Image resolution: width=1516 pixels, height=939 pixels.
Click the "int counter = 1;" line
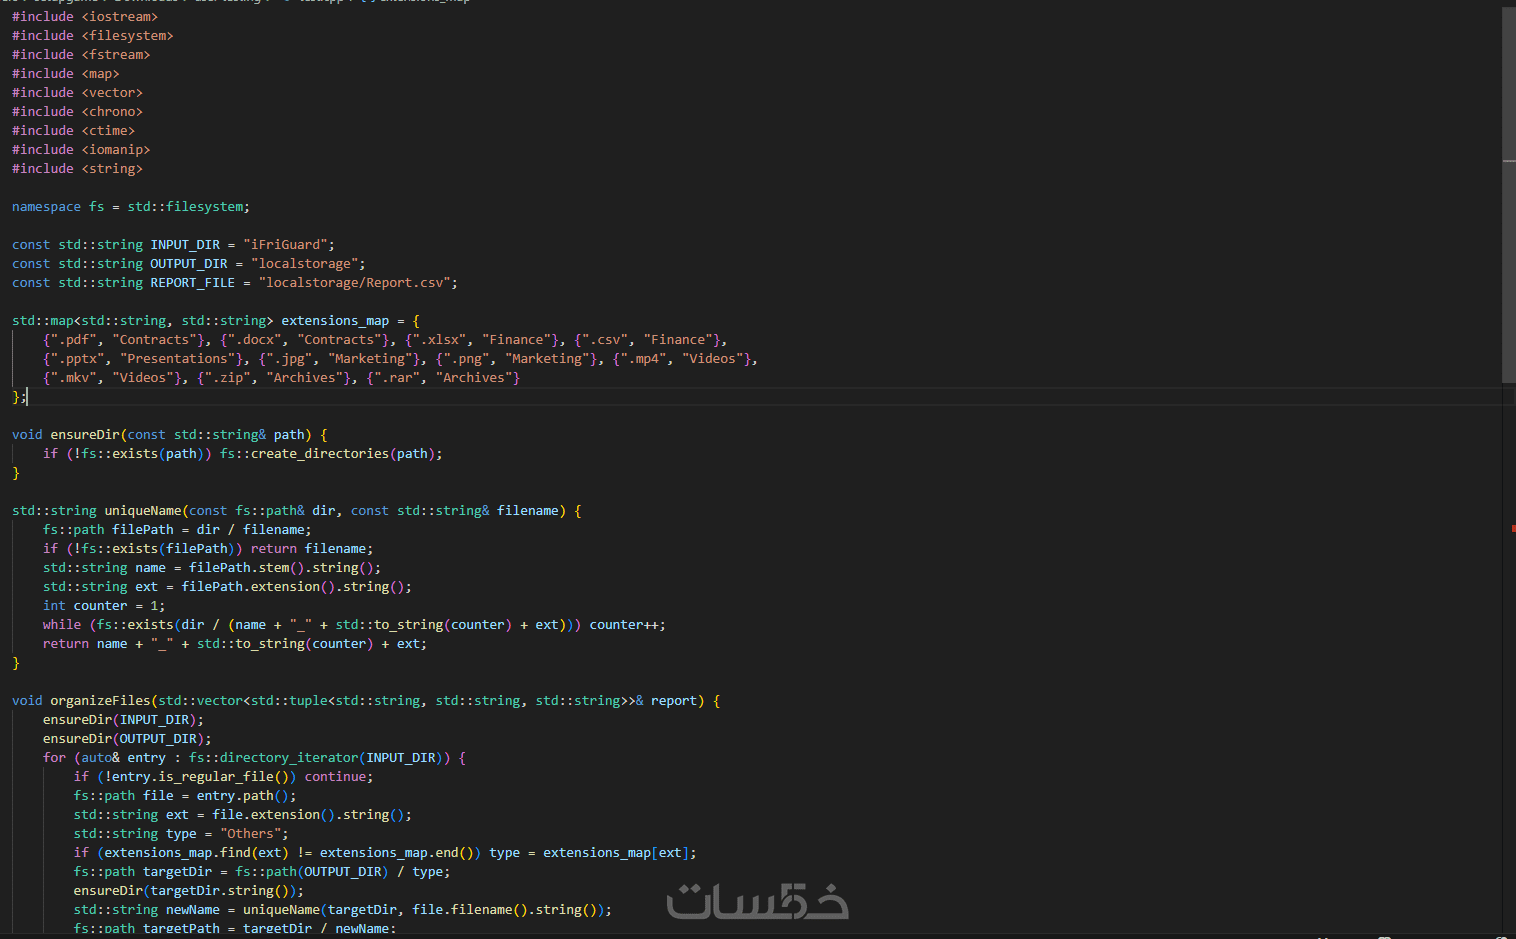point(104,606)
